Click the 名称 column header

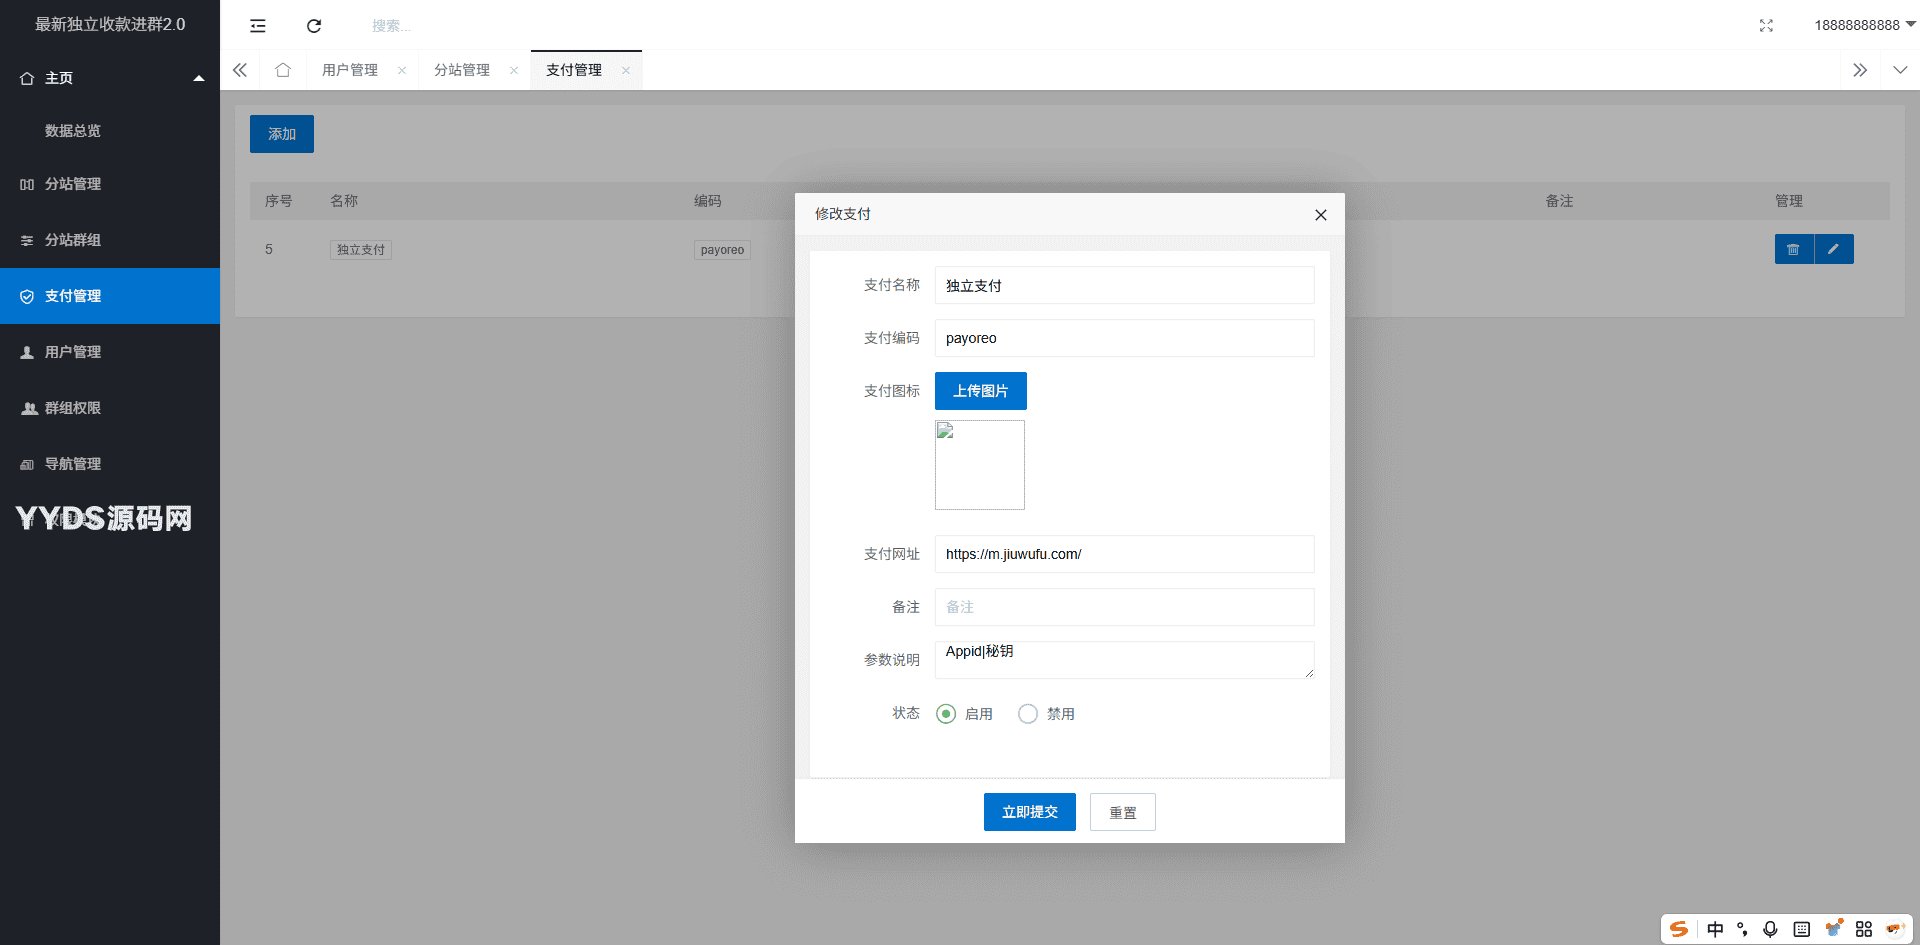[x=344, y=201]
